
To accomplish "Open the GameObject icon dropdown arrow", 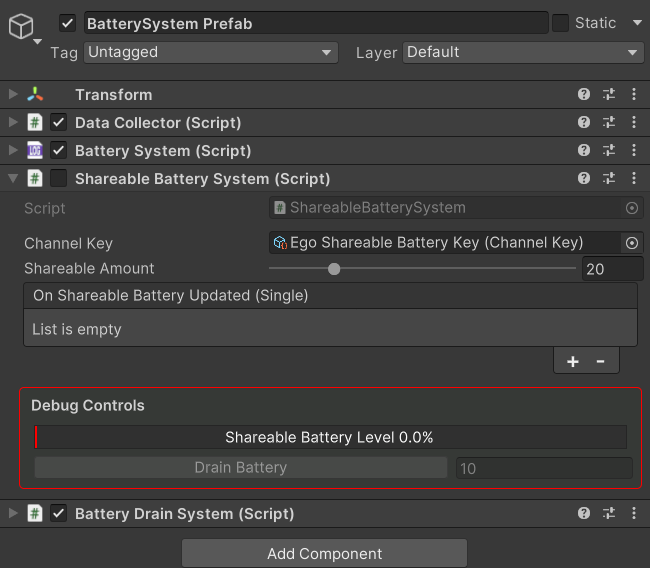I will (37, 41).
